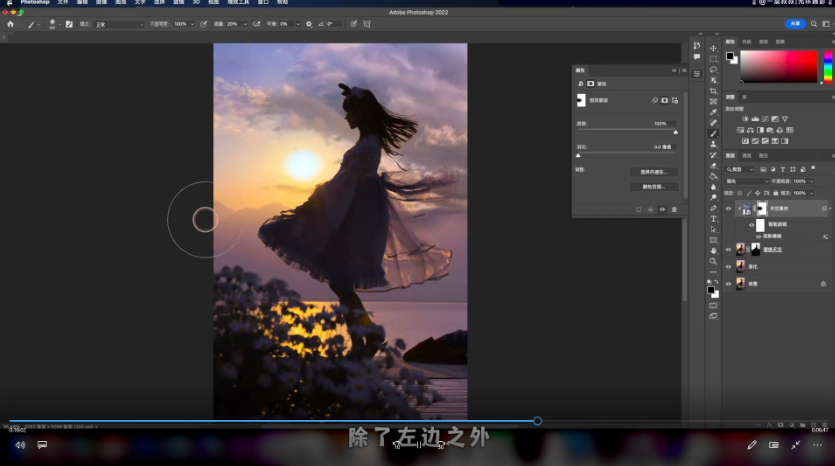Open the smoothing value dropdown arrow

tap(298, 24)
